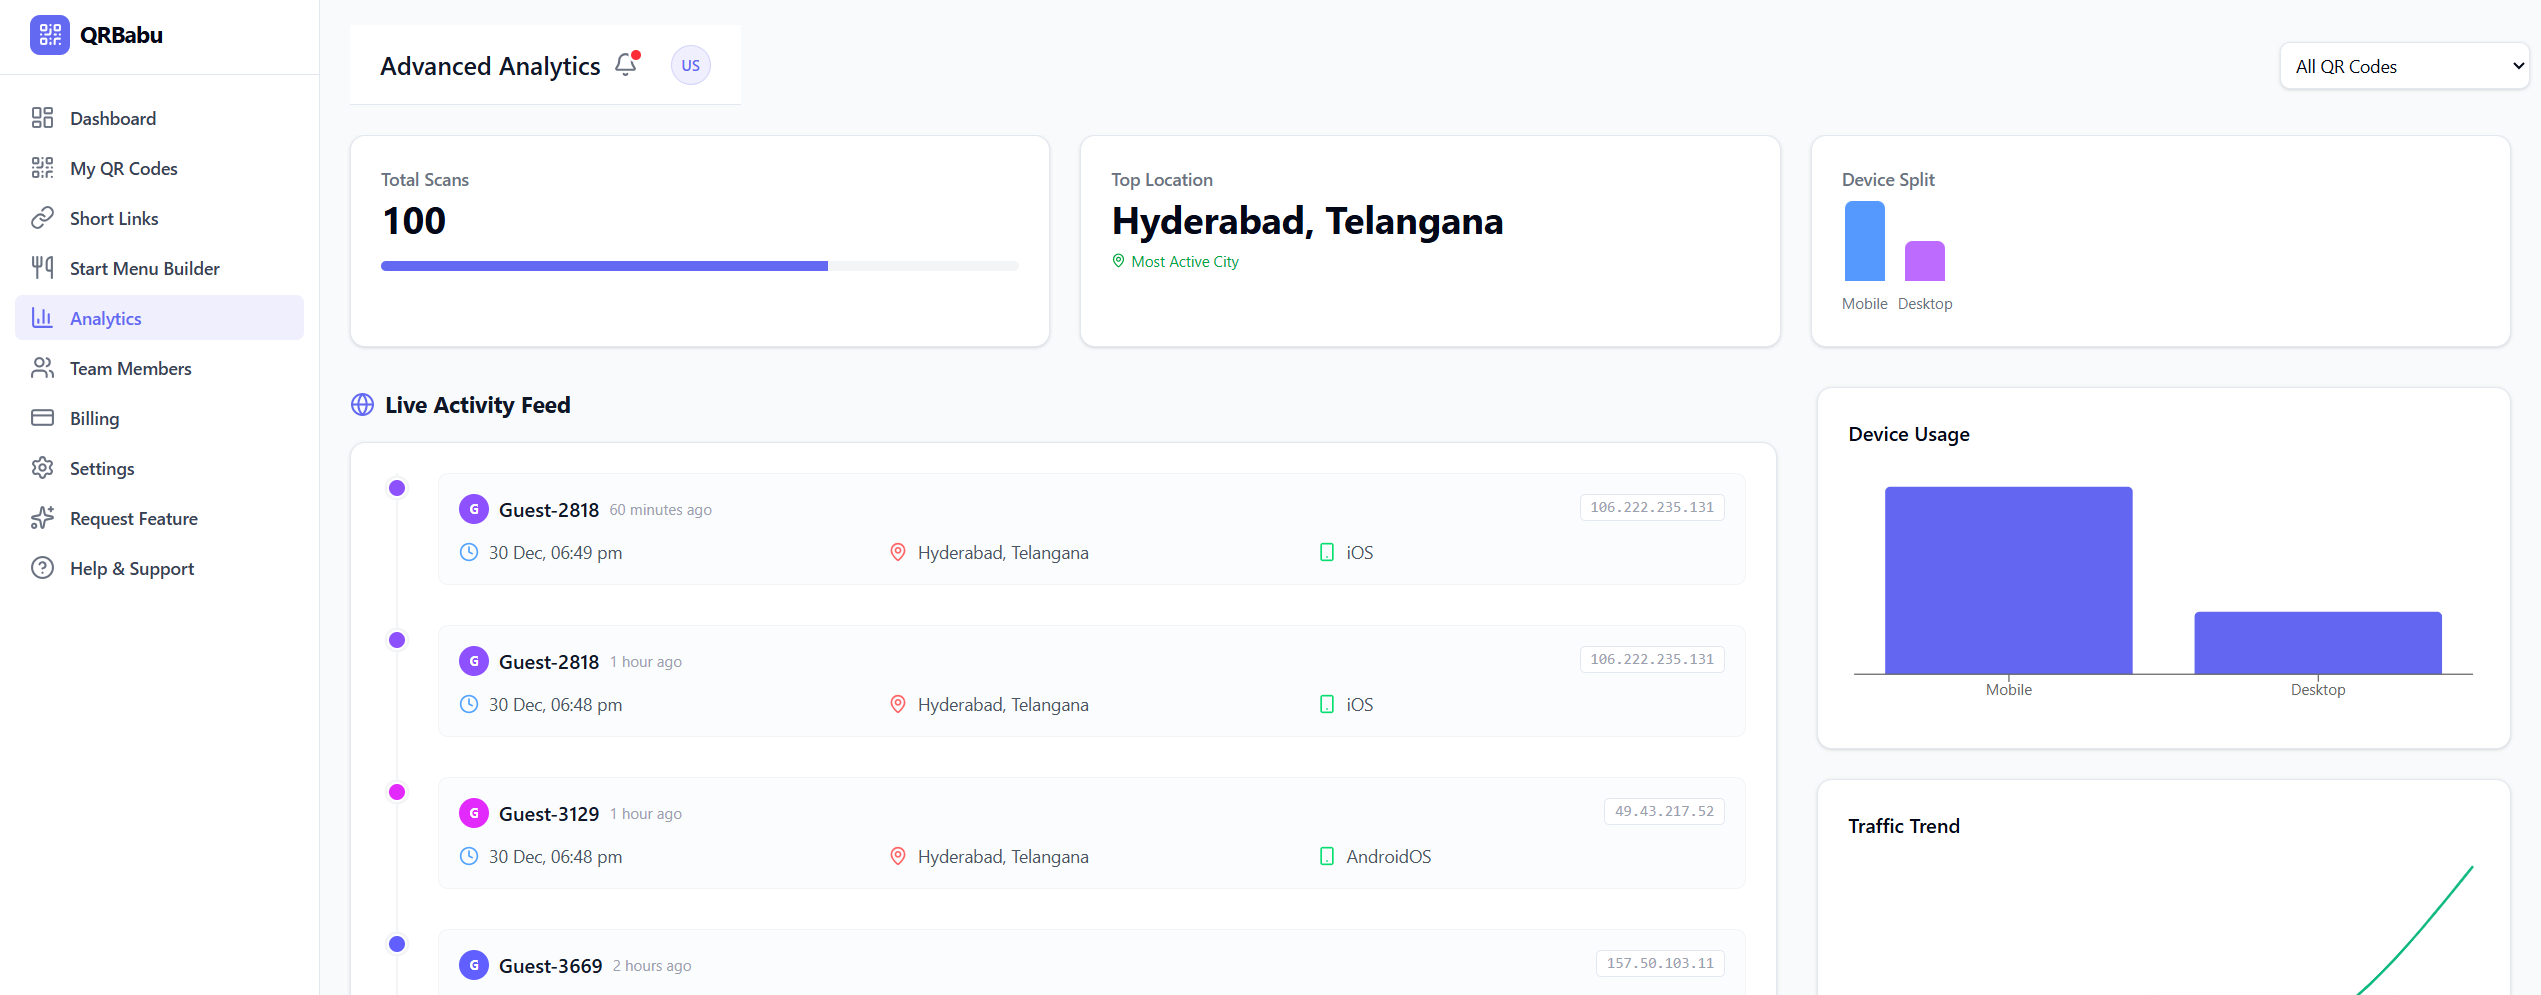Open Request Feature link
The height and width of the screenshot is (995, 2541).
pos(160,518)
